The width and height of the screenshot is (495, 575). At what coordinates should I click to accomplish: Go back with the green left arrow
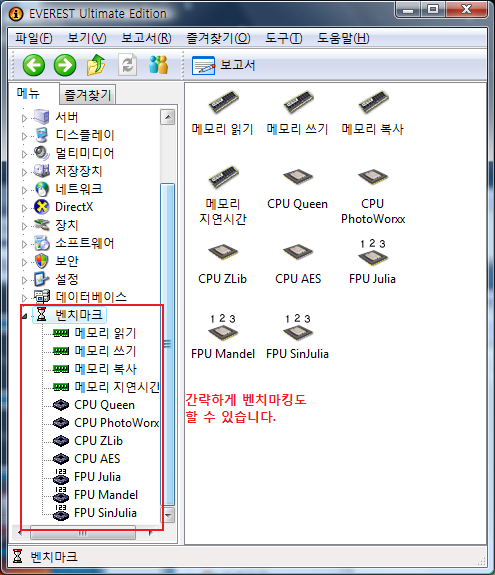click(34, 65)
